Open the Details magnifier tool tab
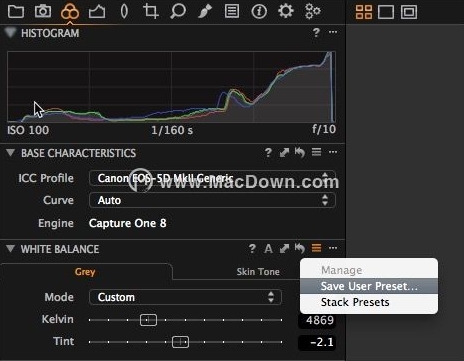The image size is (464, 361). click(178, 11)
